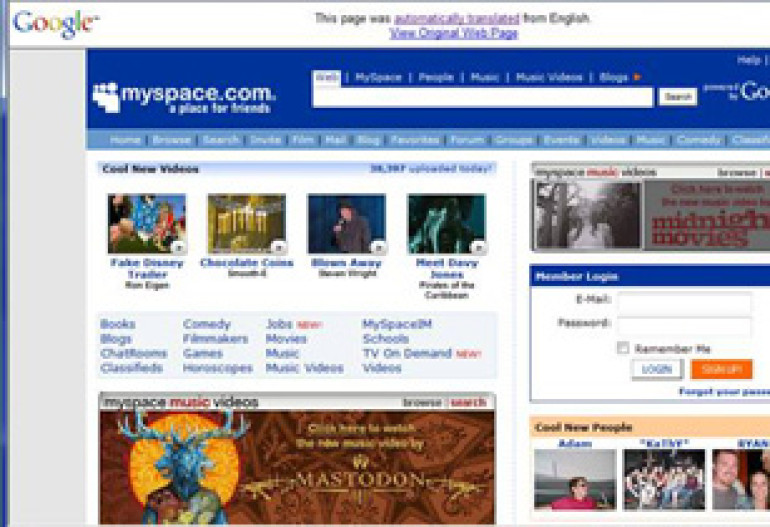Viewport: 770px width, 527px height.
Task: Open the Schools category link
Action: [x=385, y=338]
